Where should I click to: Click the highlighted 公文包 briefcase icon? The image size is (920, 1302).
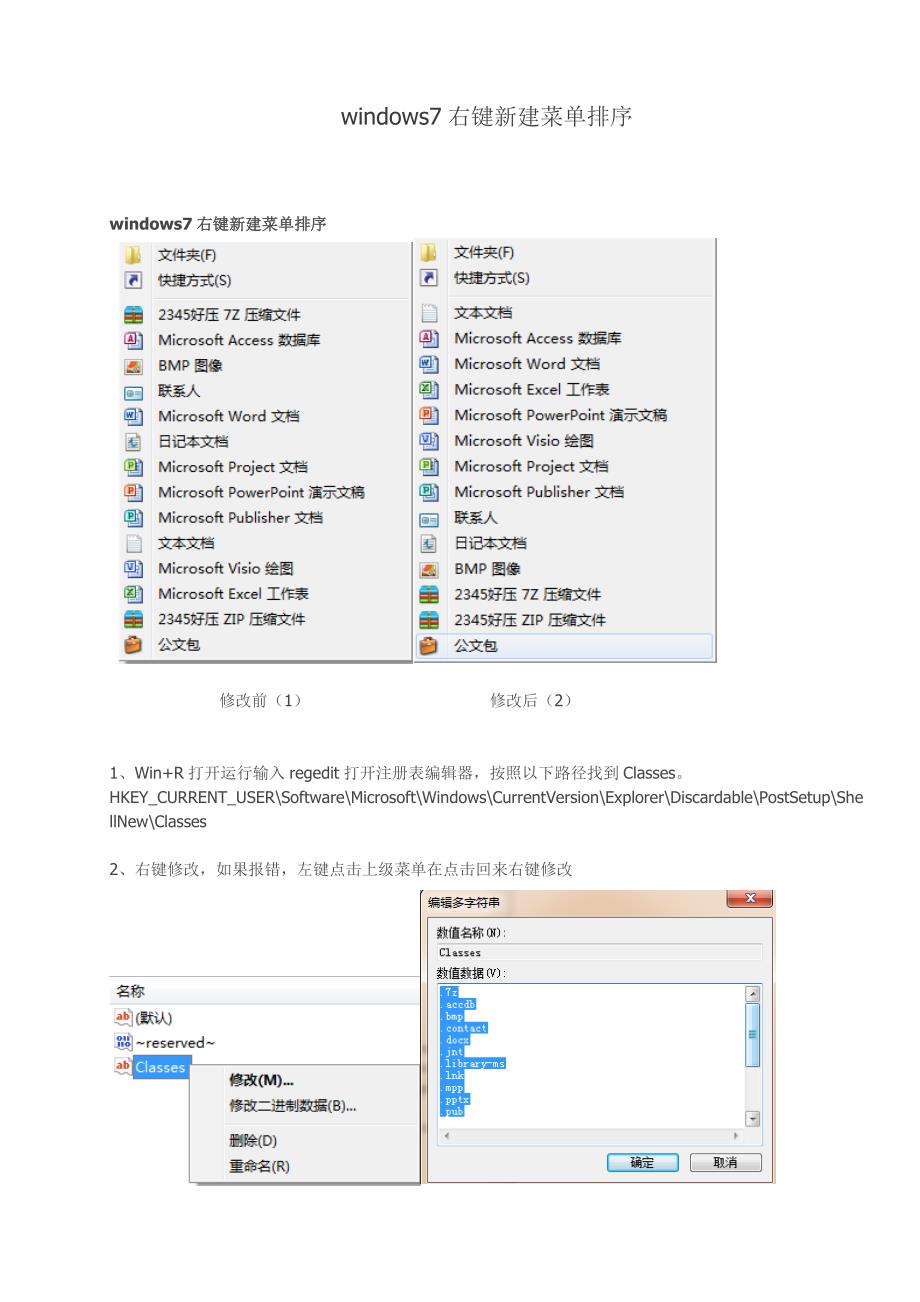click(x=429, y=646)
